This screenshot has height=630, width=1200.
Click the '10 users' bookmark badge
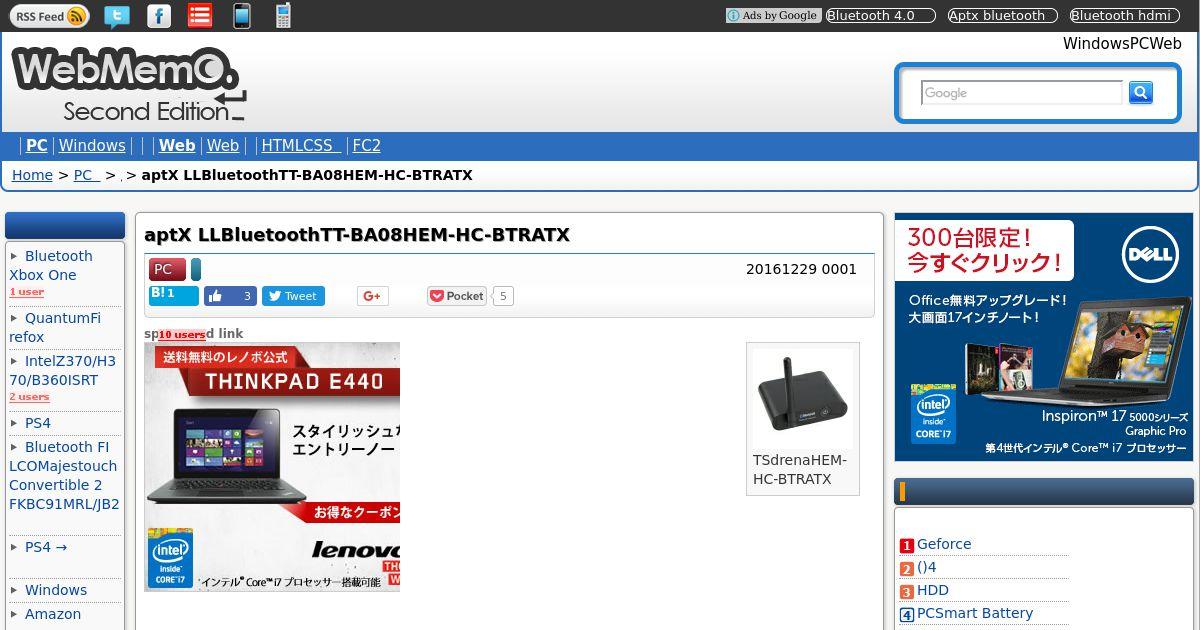click(x=182, y=335)
